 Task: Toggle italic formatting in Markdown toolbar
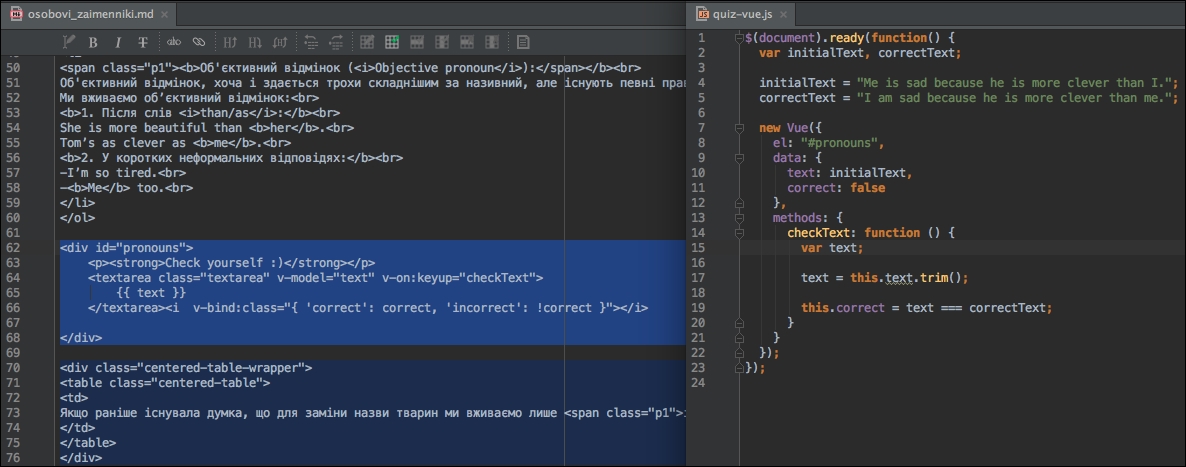pos(118,42)
